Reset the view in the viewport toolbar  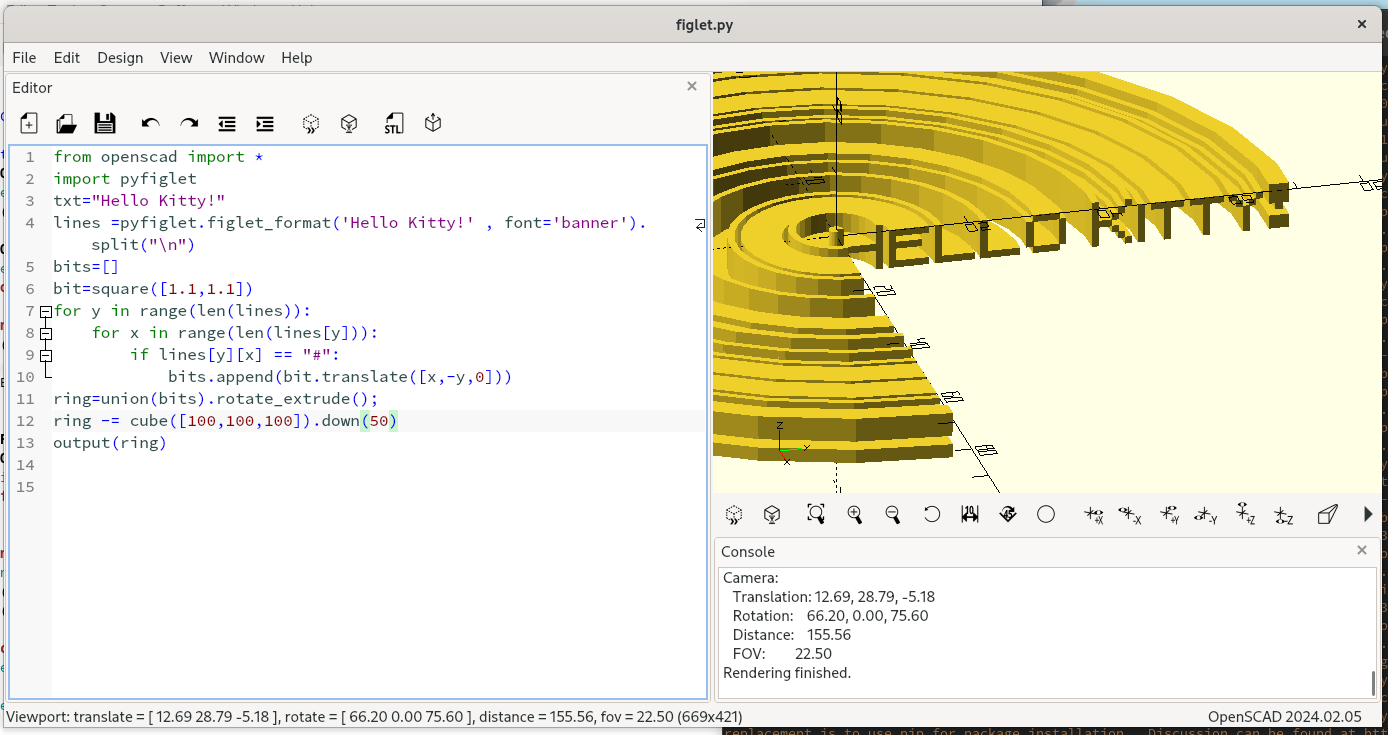[931, 514]
